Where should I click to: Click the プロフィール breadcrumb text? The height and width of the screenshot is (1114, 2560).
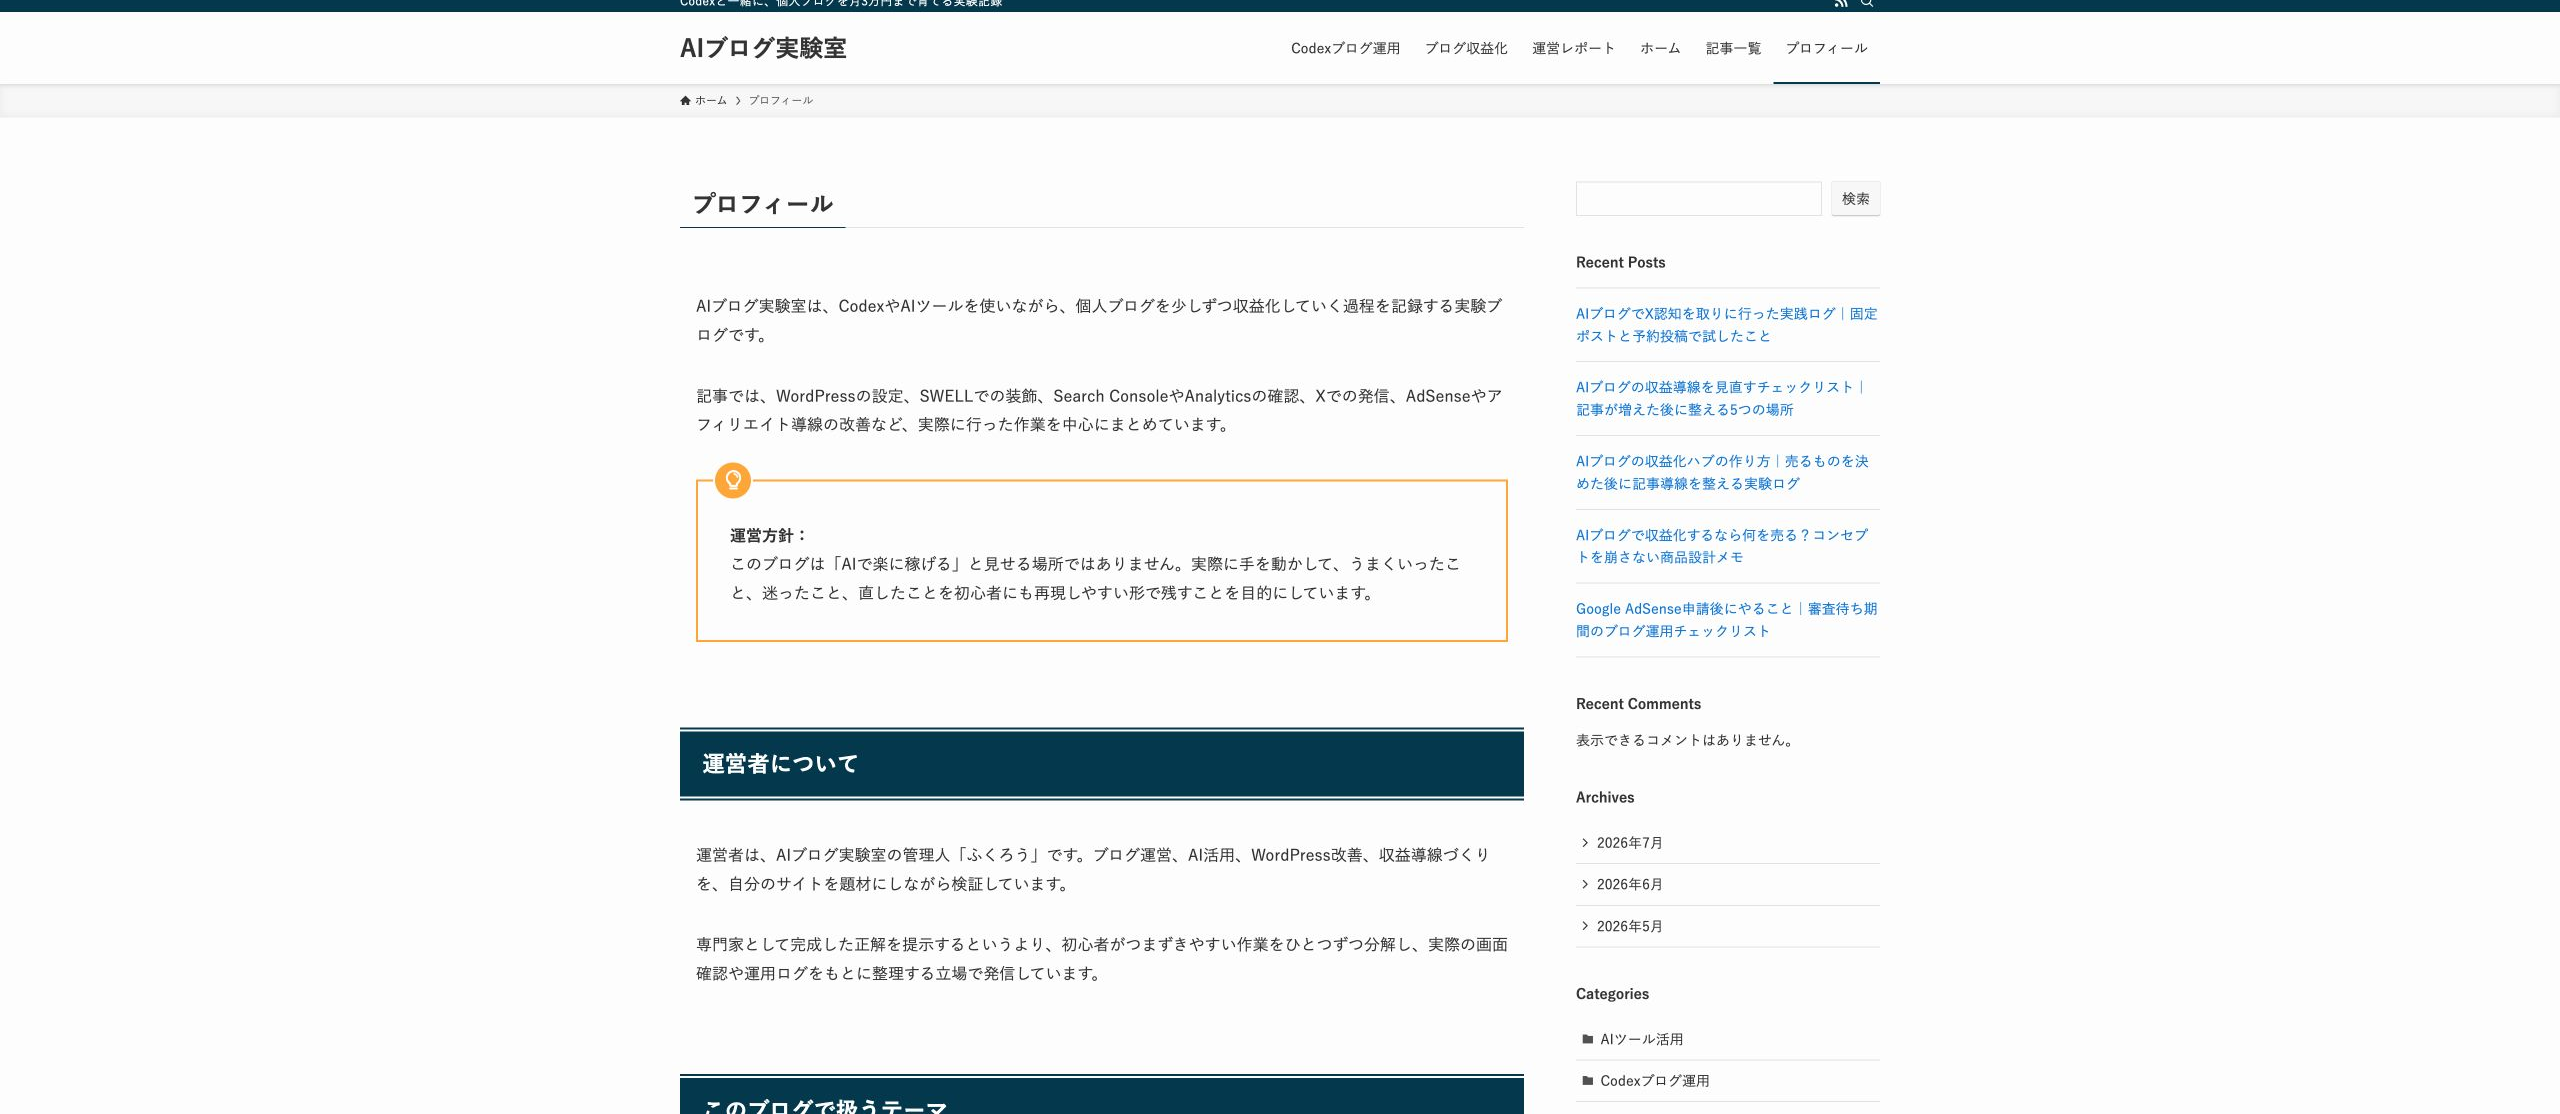[781, 100]
